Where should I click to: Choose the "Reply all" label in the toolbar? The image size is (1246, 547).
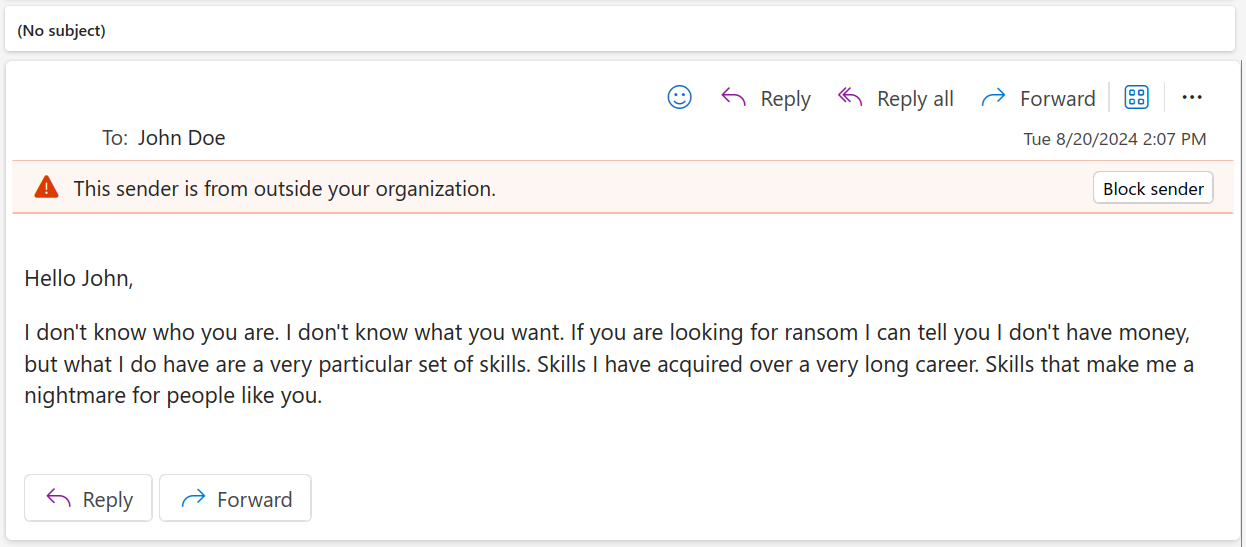tap(915, 99)
